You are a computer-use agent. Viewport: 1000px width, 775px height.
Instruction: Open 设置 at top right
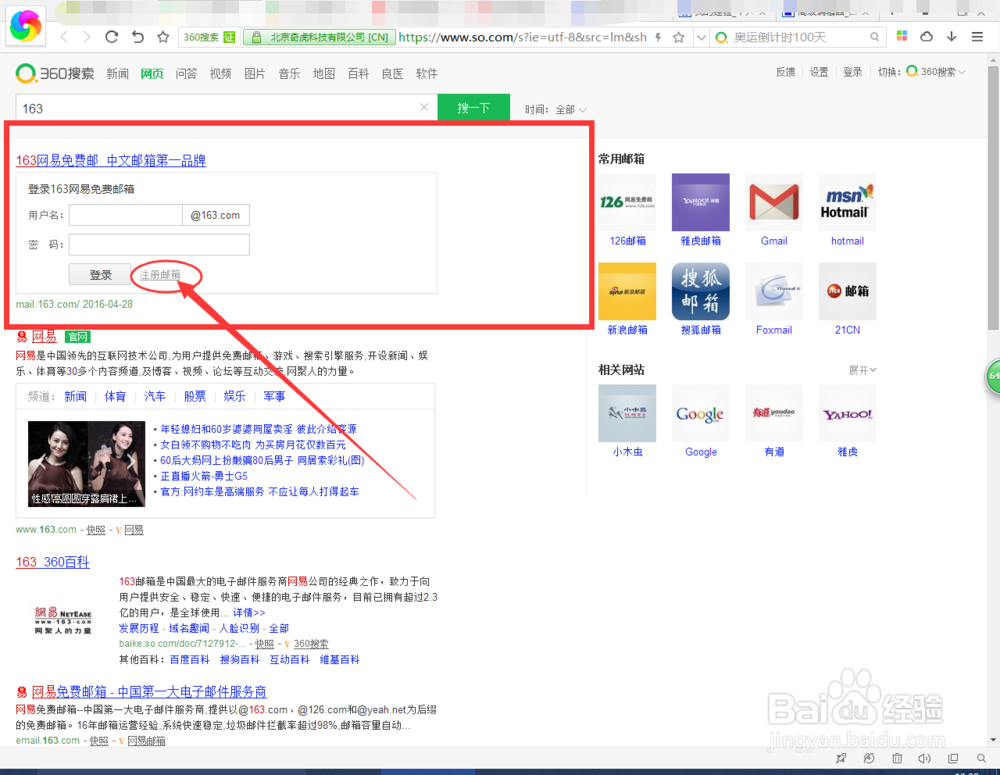(819, 72)
